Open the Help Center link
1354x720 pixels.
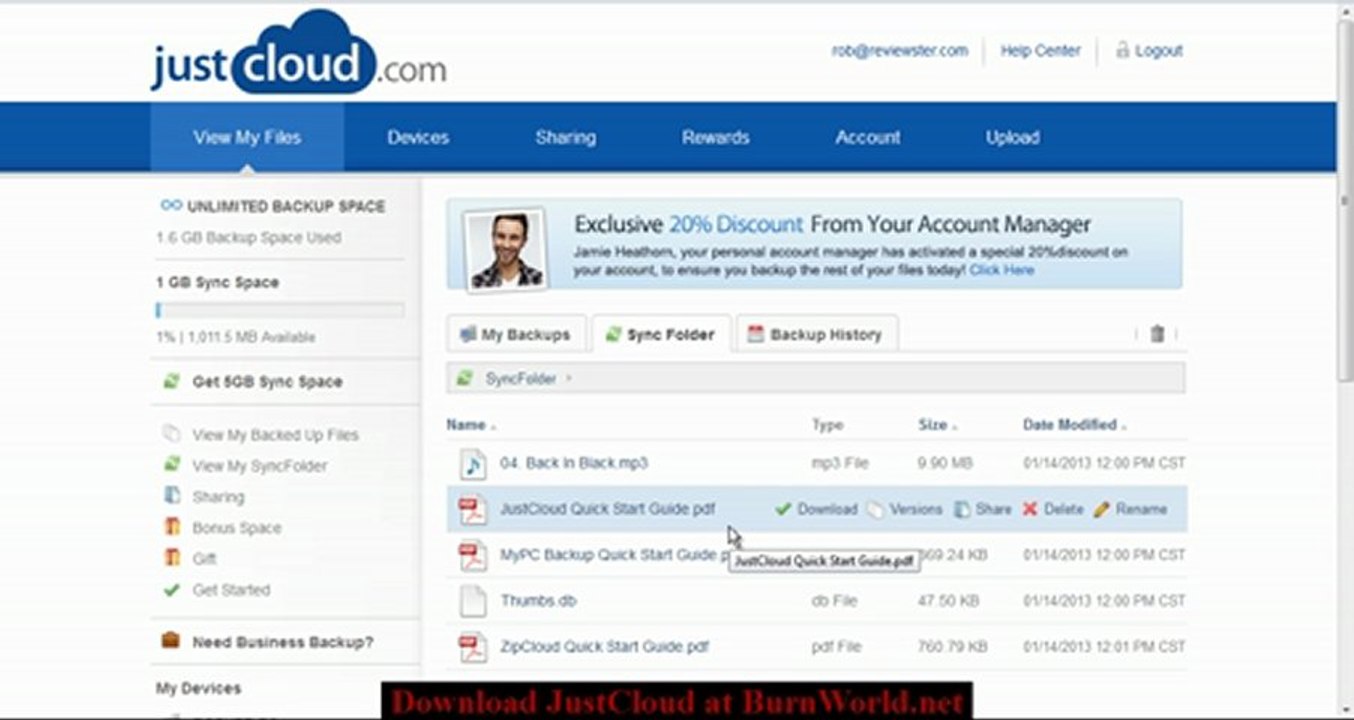(1040, 50)
